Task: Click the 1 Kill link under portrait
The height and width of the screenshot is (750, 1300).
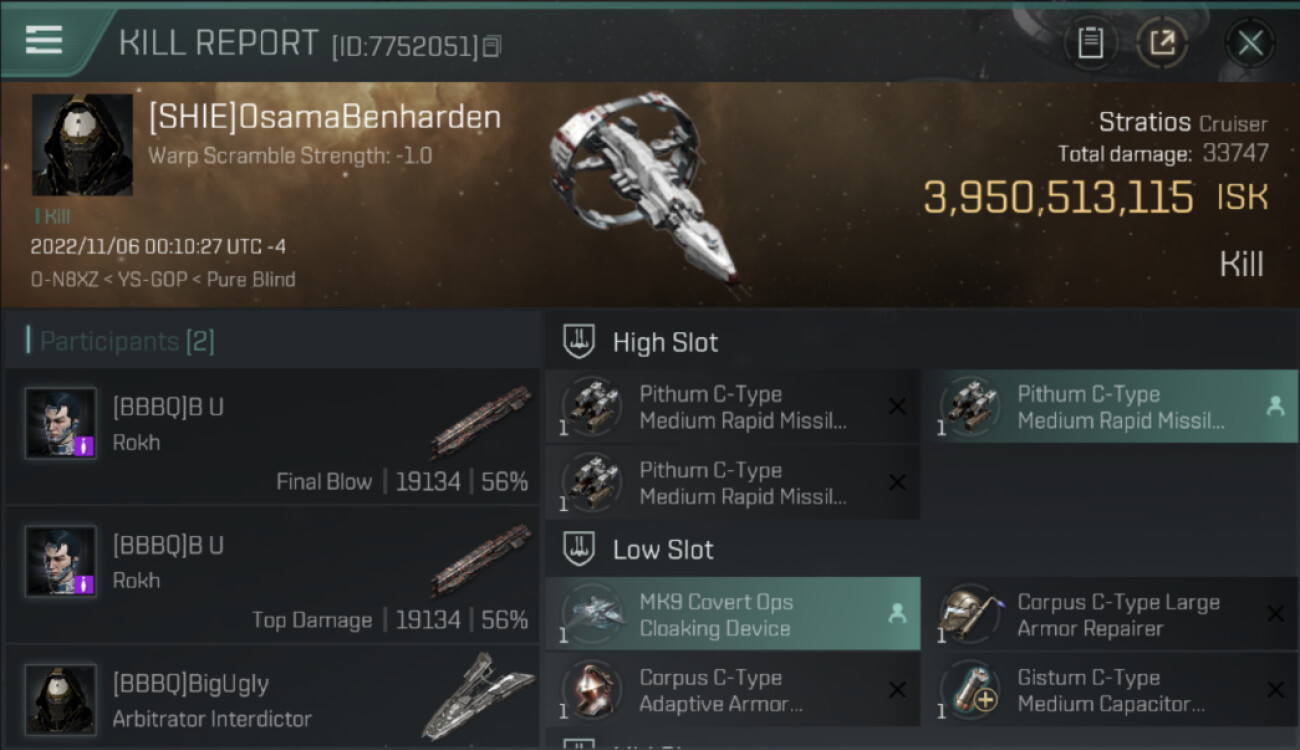Action: (52, 216)
